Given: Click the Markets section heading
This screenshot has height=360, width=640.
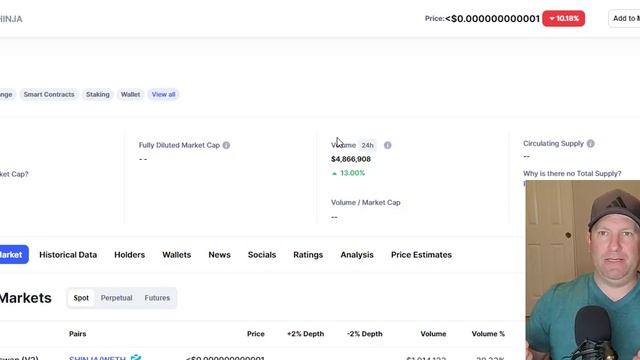Looking at the screenshot, I should [25, 298].
